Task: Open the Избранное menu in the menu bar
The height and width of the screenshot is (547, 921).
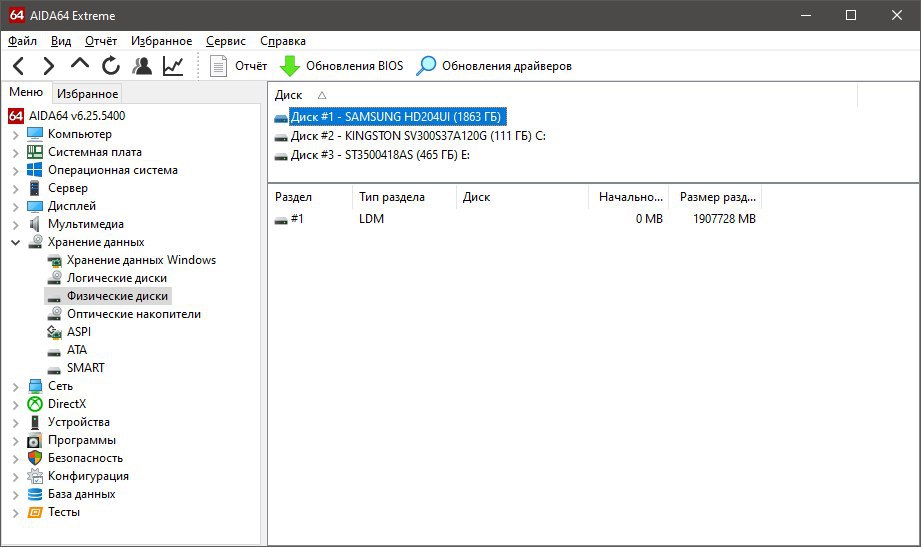Action: [x=161, y=41]
